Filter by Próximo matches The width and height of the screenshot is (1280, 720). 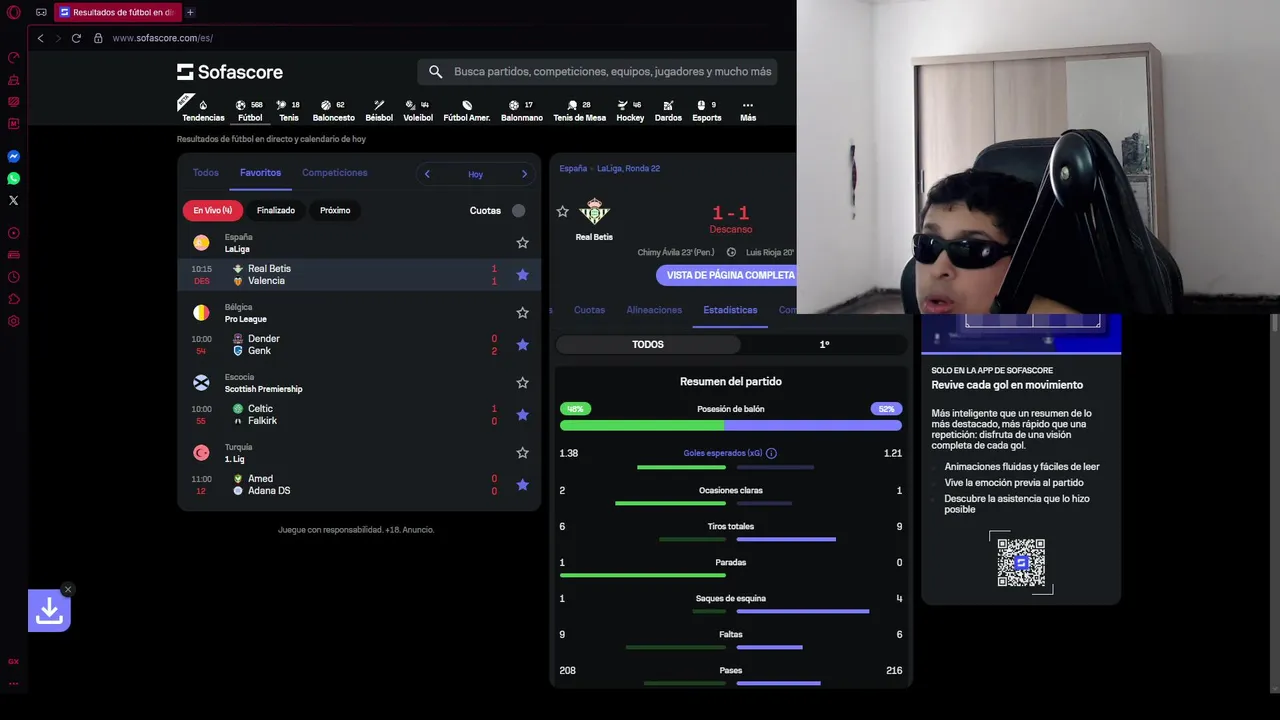click(x=335, y=211)
